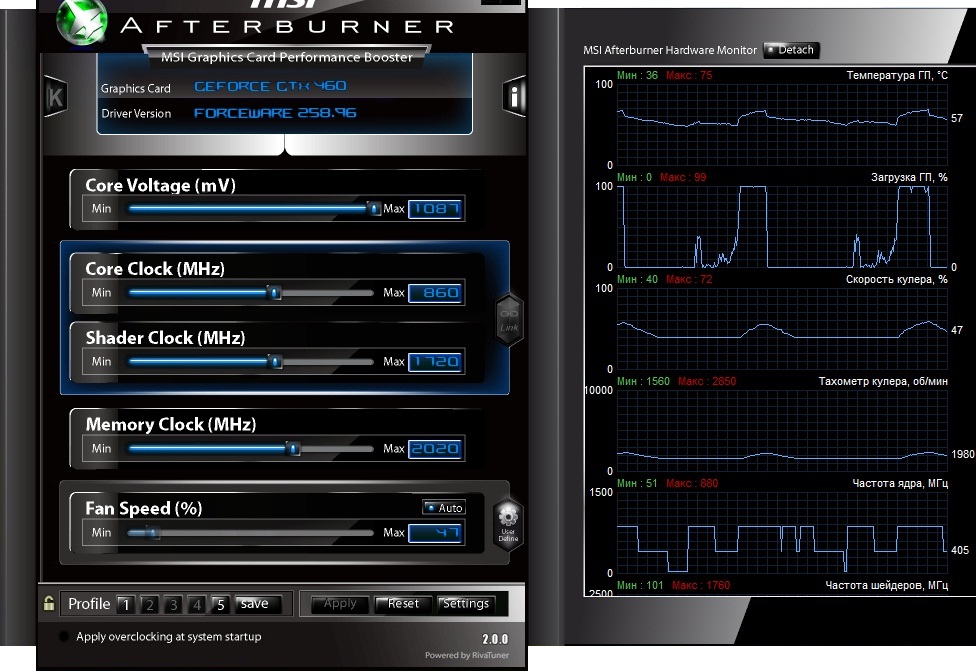Screen dimensions: 976x672
Task: Select profile slot 5
Action: 220,604
